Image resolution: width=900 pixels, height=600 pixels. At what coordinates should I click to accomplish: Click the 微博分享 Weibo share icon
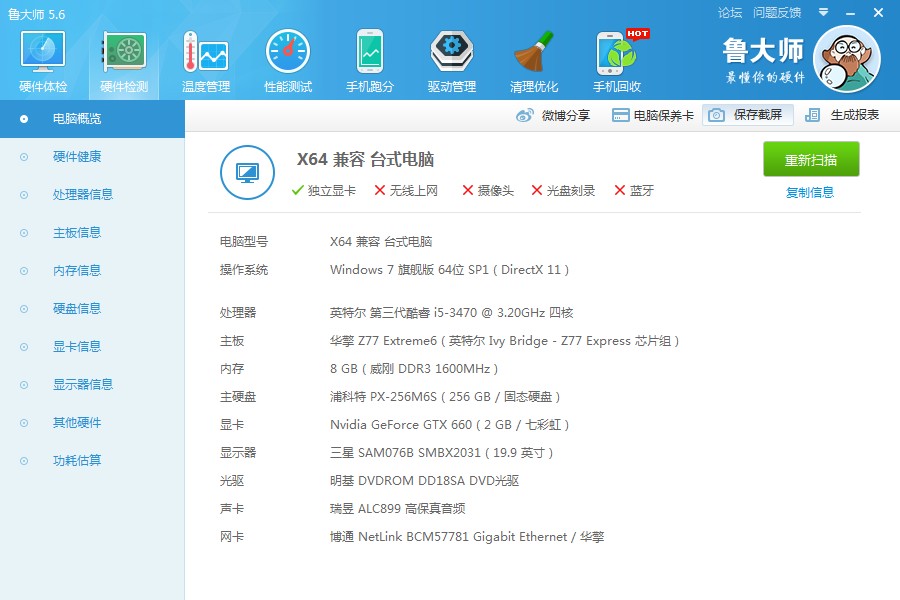(525, 115)
